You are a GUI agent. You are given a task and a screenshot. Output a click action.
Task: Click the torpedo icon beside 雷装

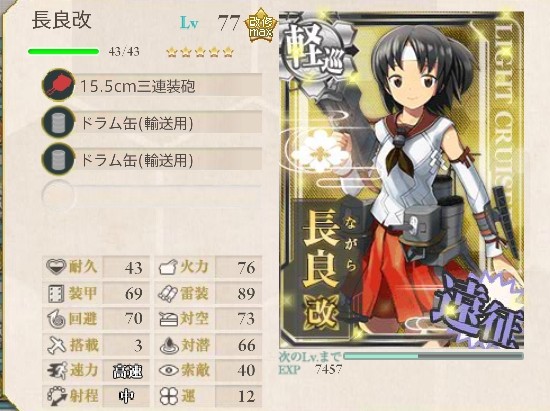coord(168,293)
